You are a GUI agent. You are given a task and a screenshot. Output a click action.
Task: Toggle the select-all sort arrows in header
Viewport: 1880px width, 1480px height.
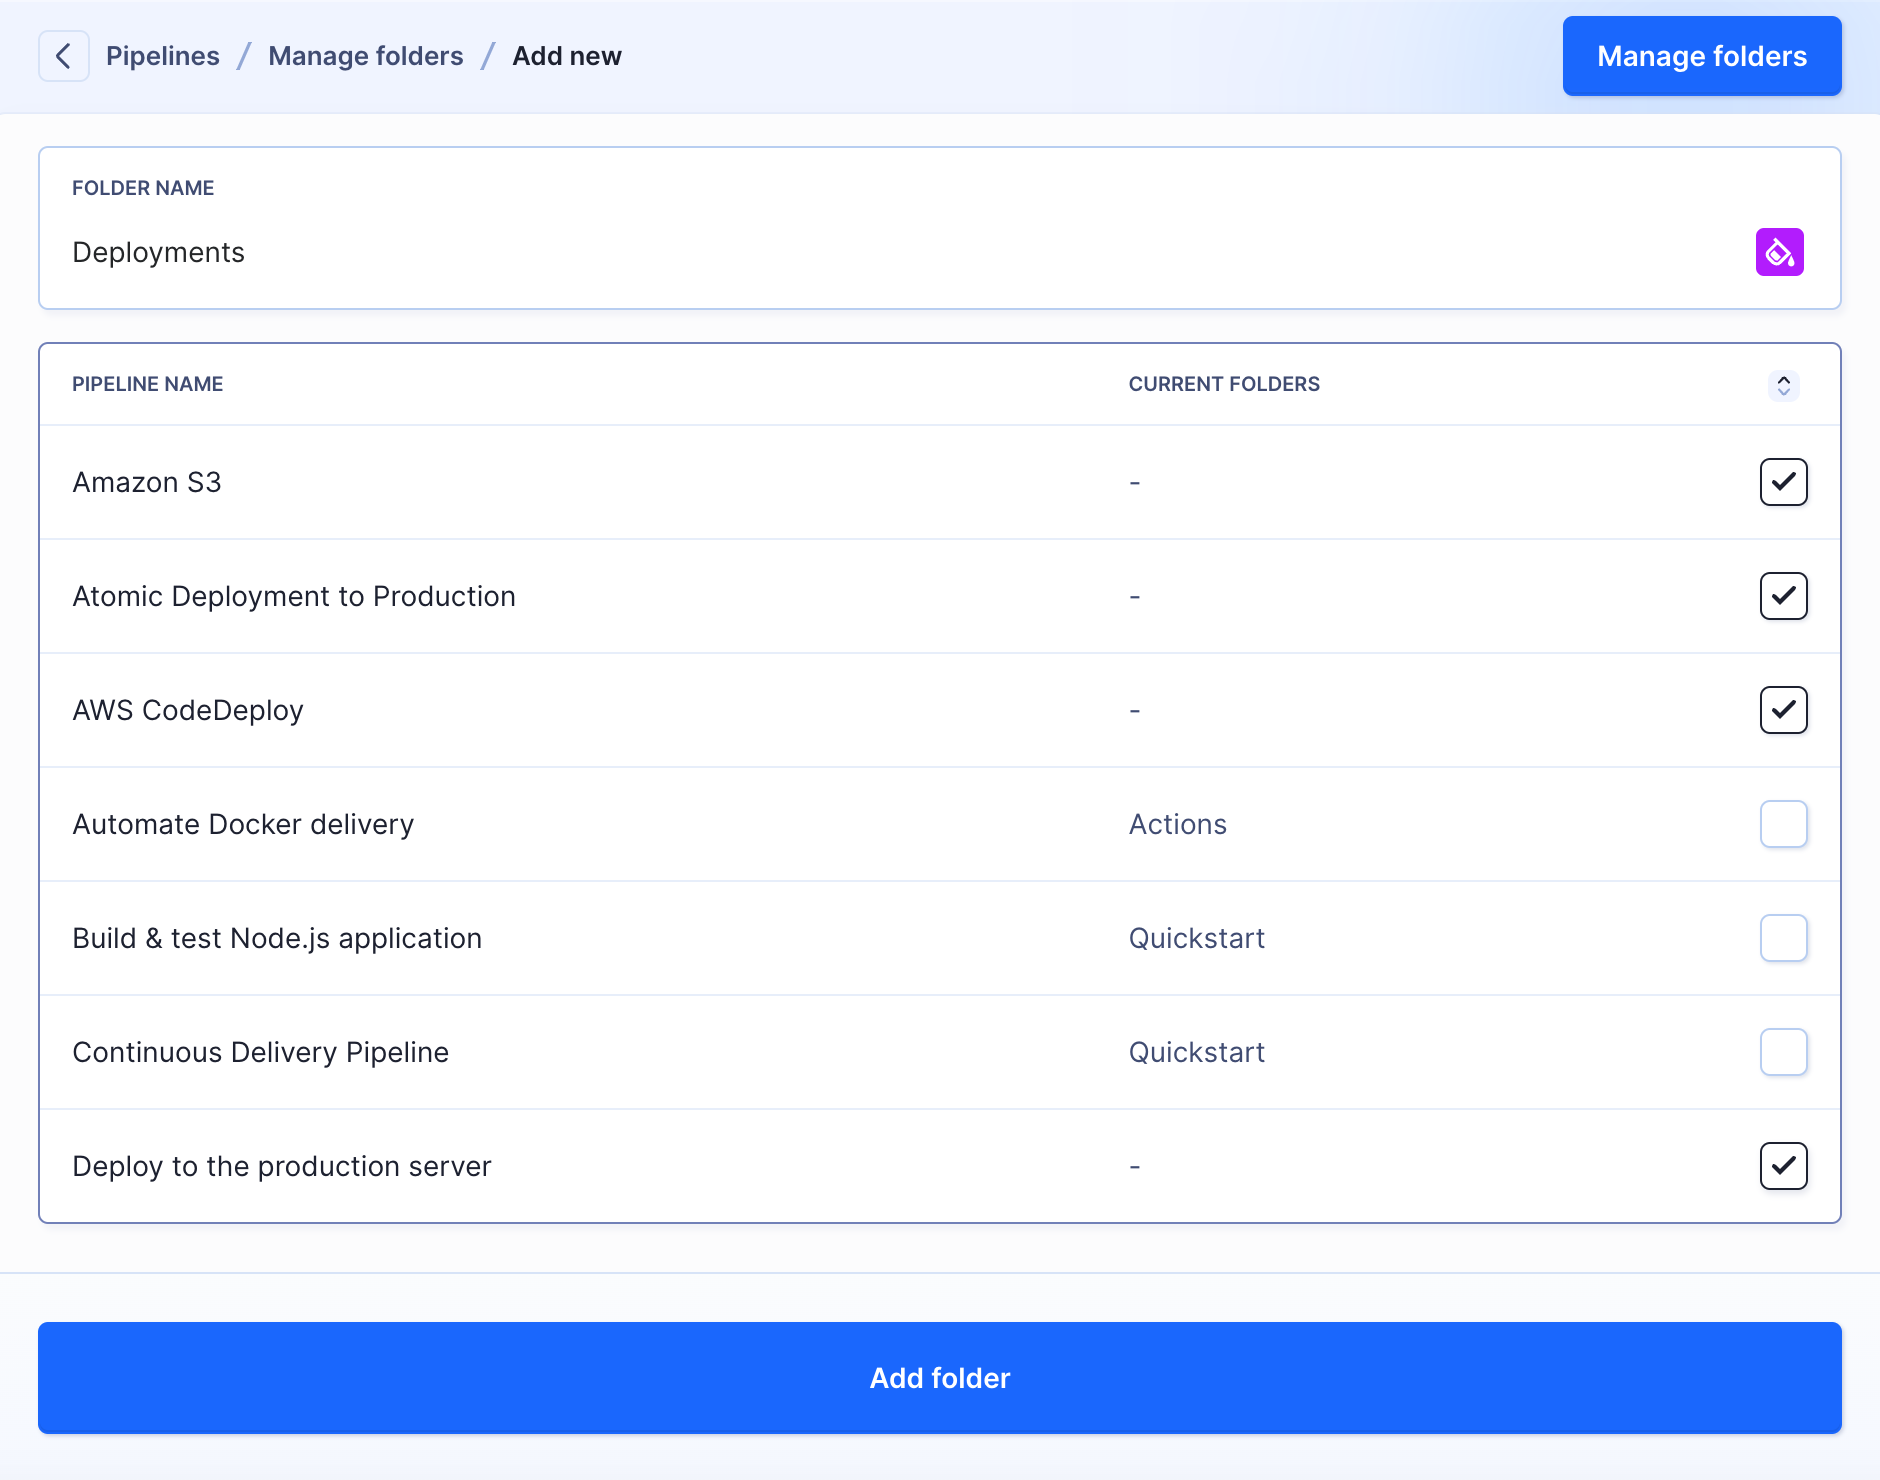coord(1784,385)
